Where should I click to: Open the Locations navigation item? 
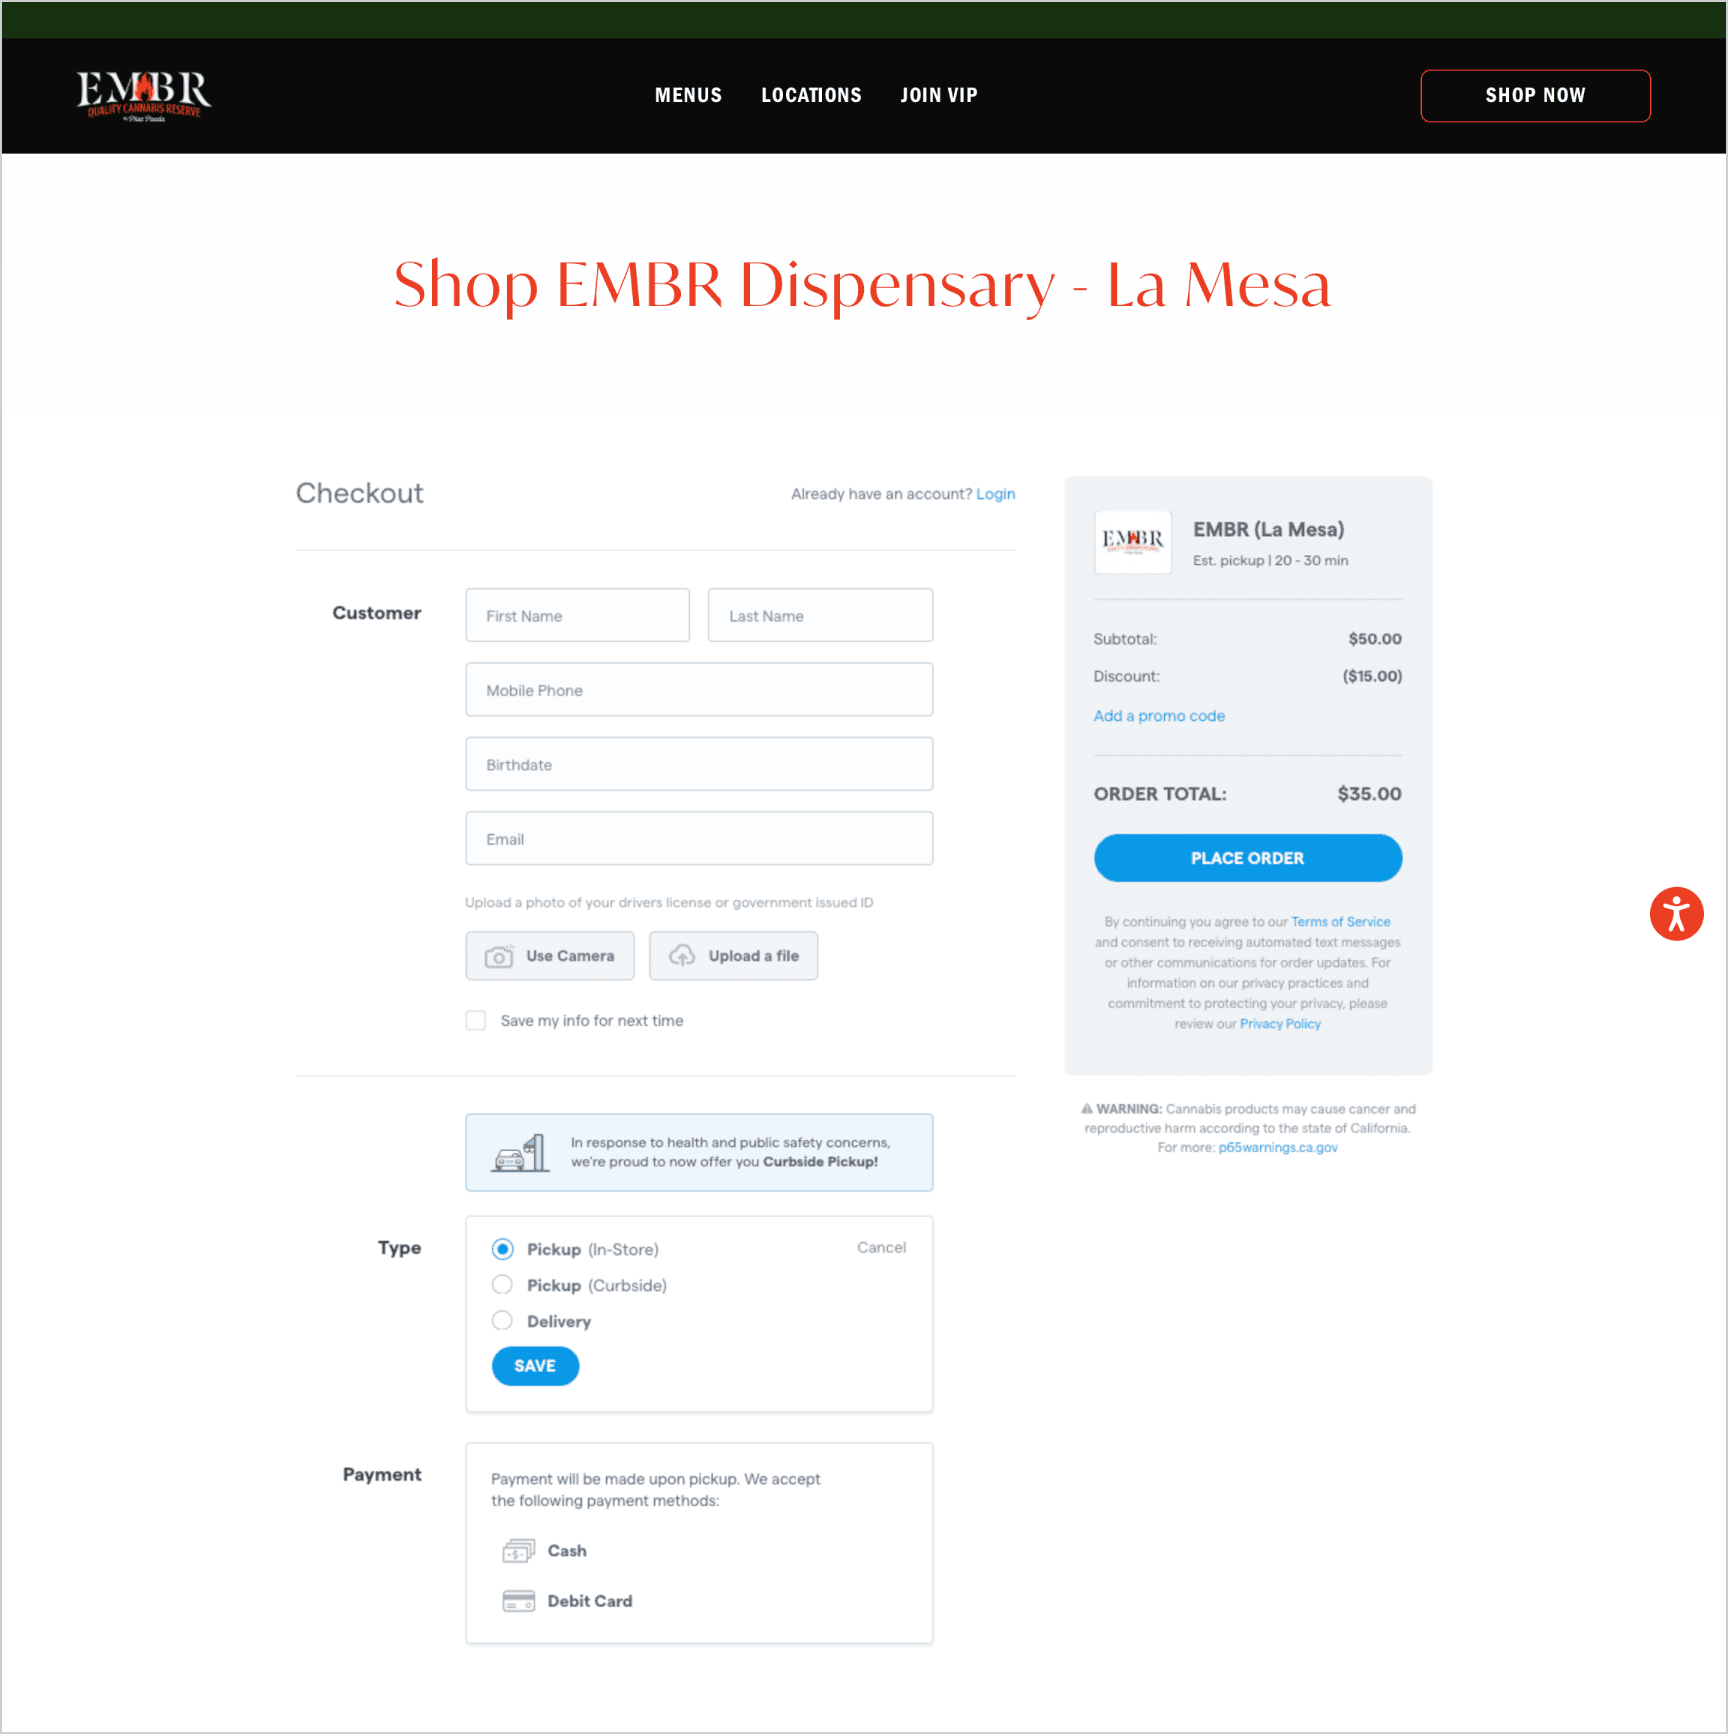[811, 95]
